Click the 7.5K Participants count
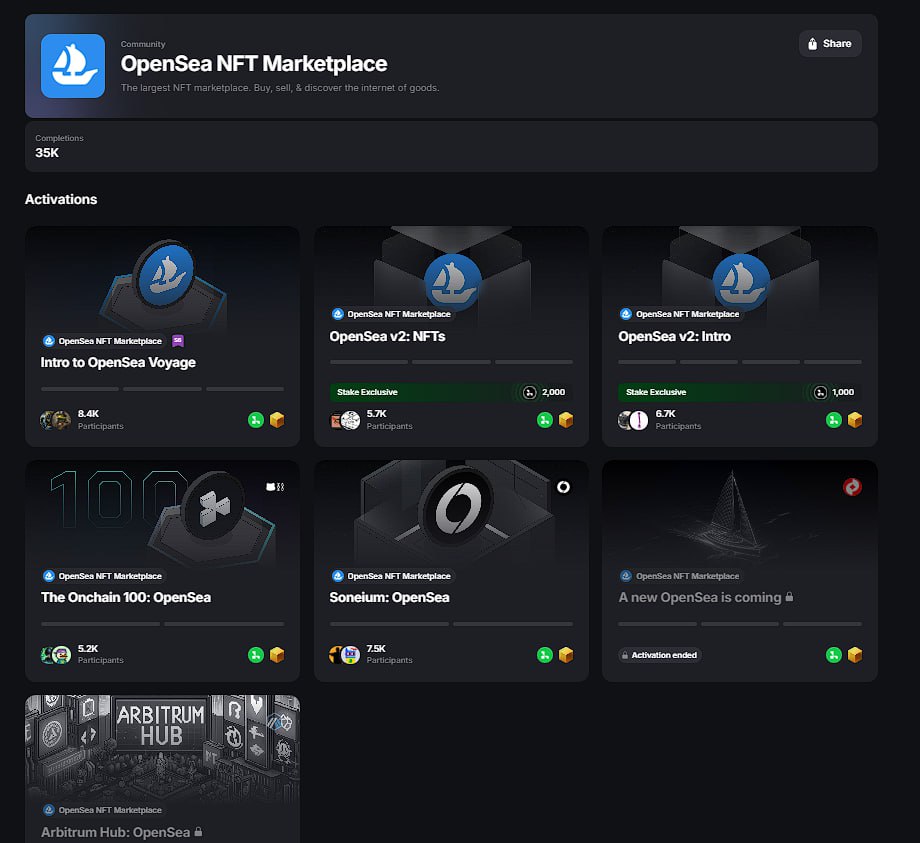Viewport: 920px width, 843px height. pos(389,654)
